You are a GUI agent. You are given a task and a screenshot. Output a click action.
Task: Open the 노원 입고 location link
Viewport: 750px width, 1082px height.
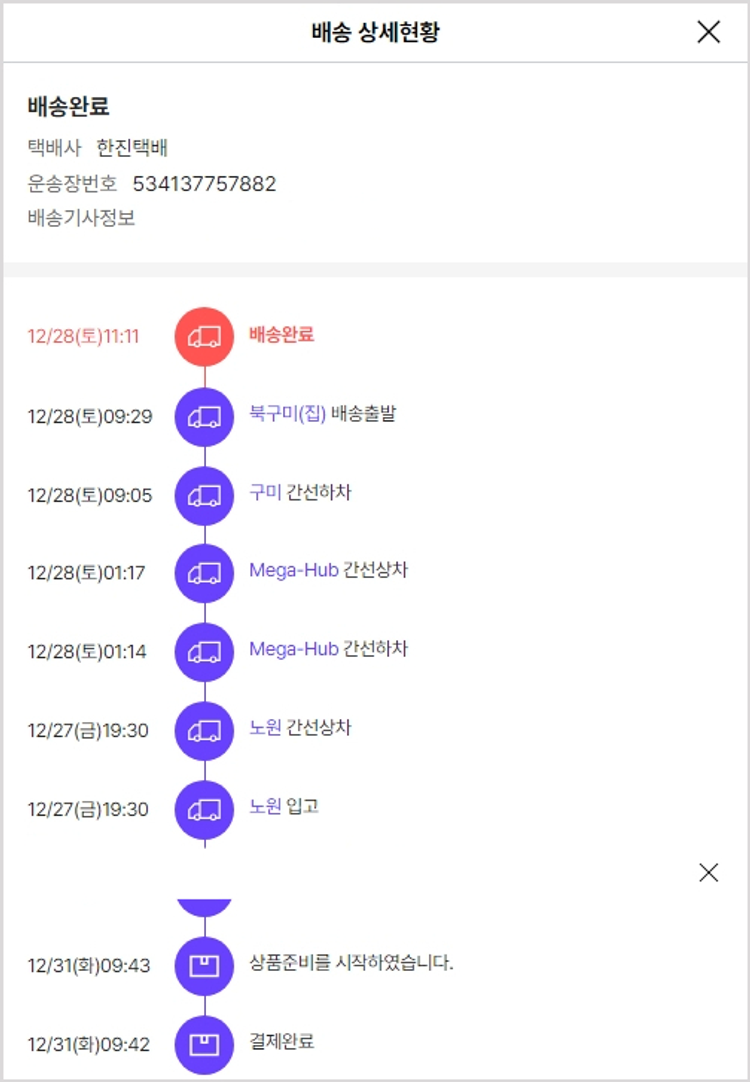265,807
